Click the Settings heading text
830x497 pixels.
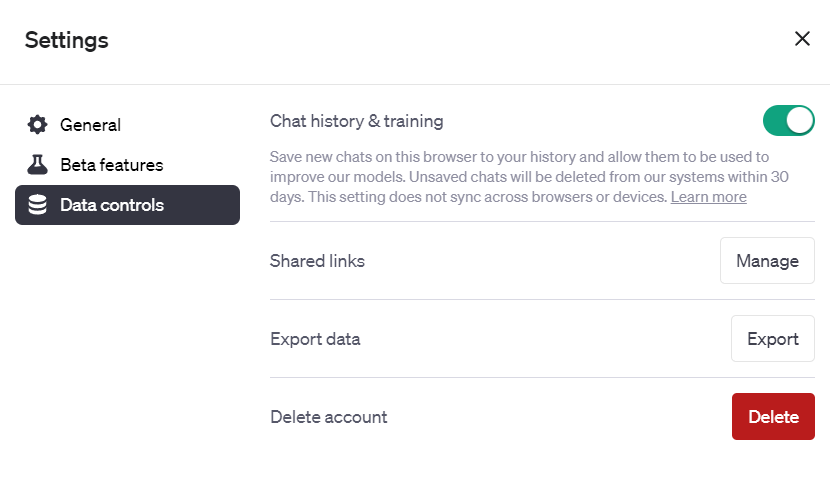click(67, 40)
